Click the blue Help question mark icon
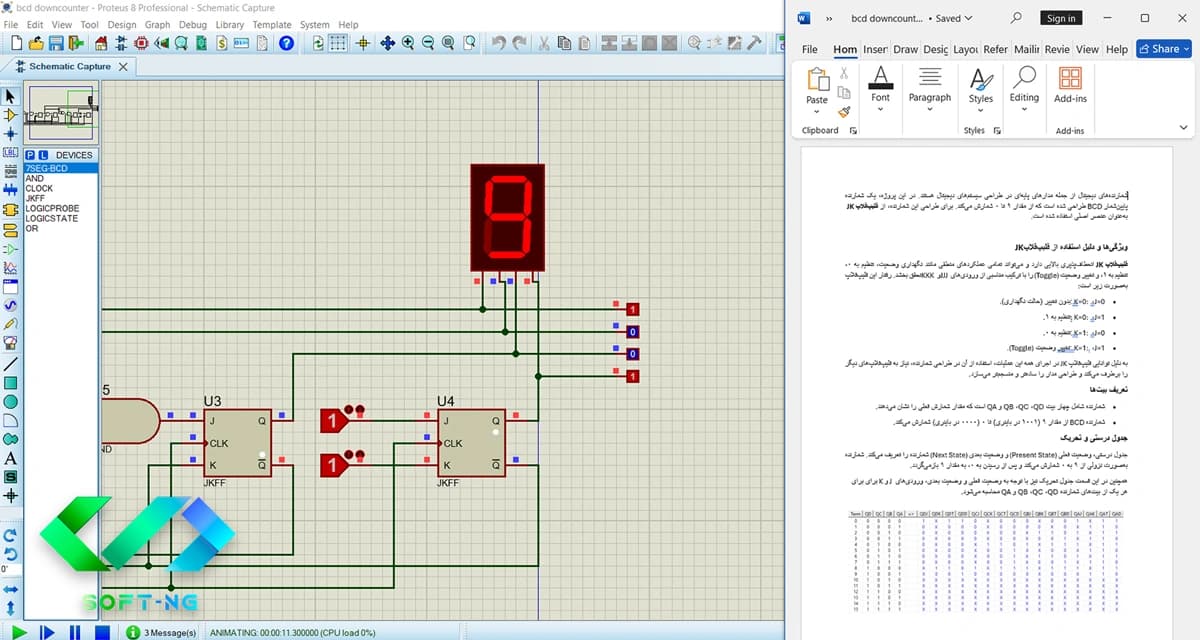1200x640 pixels. pos(286,43)
